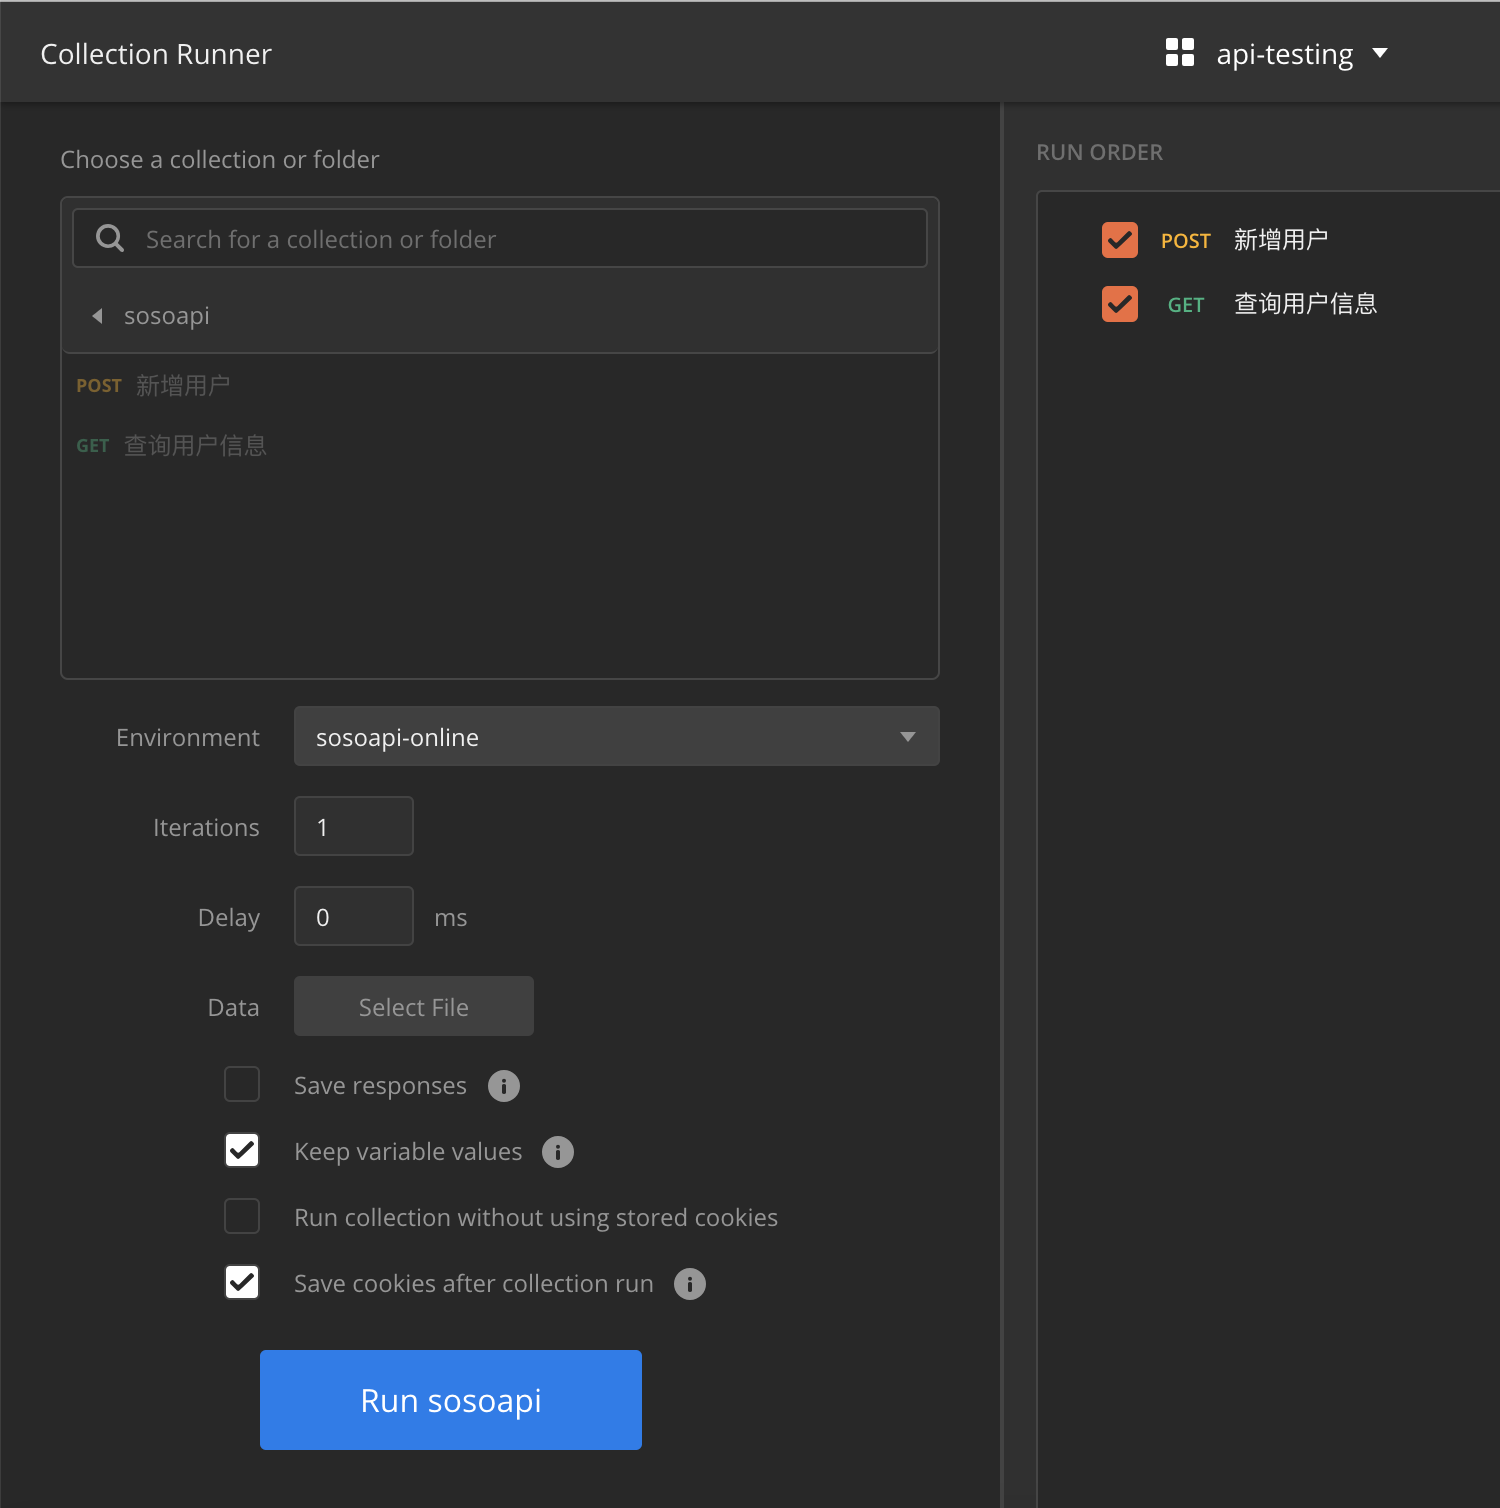Uncheck POST 新增用户 in Run Order
The width and height of the screenshot is (1500, 1508).
[1120, 240]
